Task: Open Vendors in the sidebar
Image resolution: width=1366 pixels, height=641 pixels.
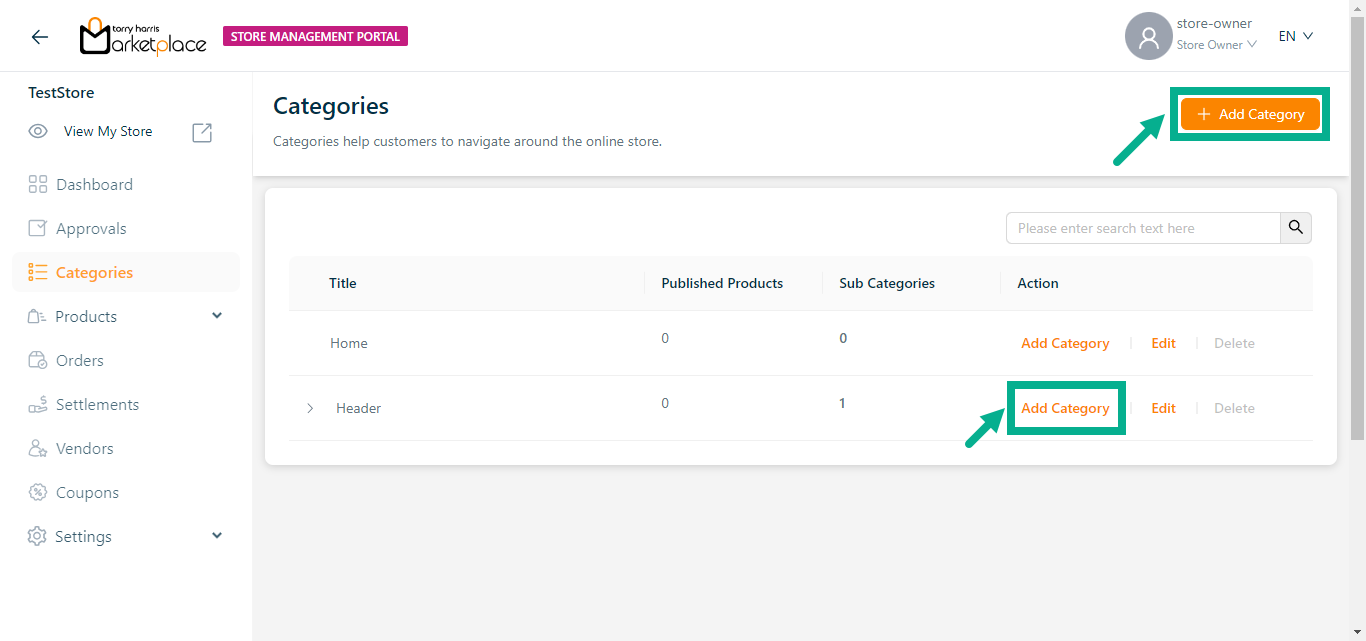Action: tap(84, 448)
